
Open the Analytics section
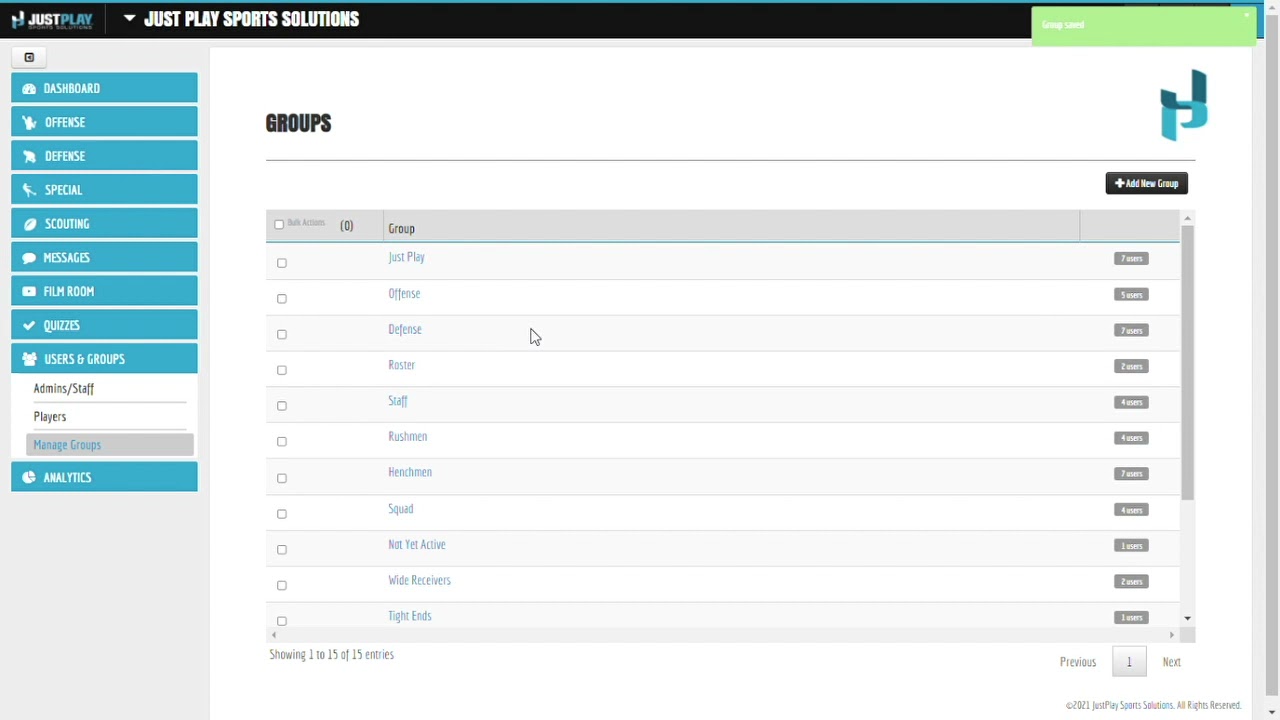(x=104, y=477)
